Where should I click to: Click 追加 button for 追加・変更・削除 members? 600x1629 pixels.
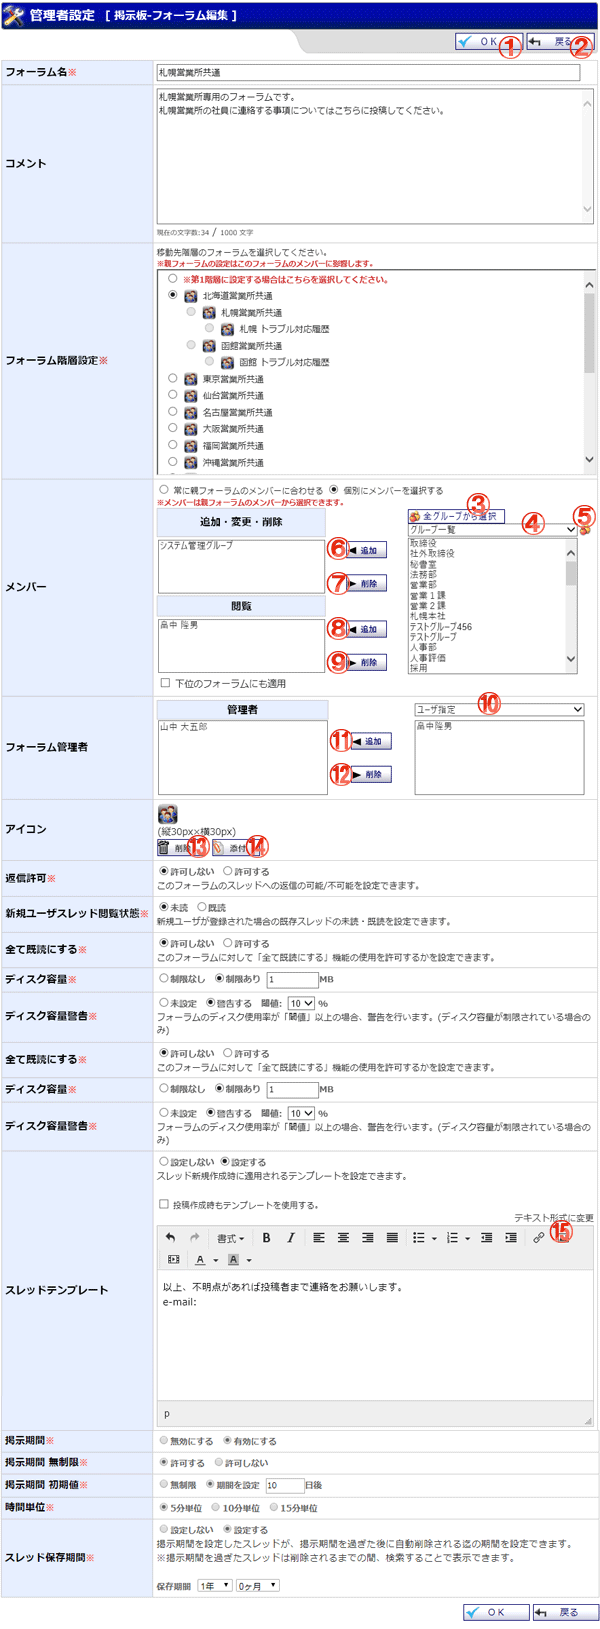point(366,550)
